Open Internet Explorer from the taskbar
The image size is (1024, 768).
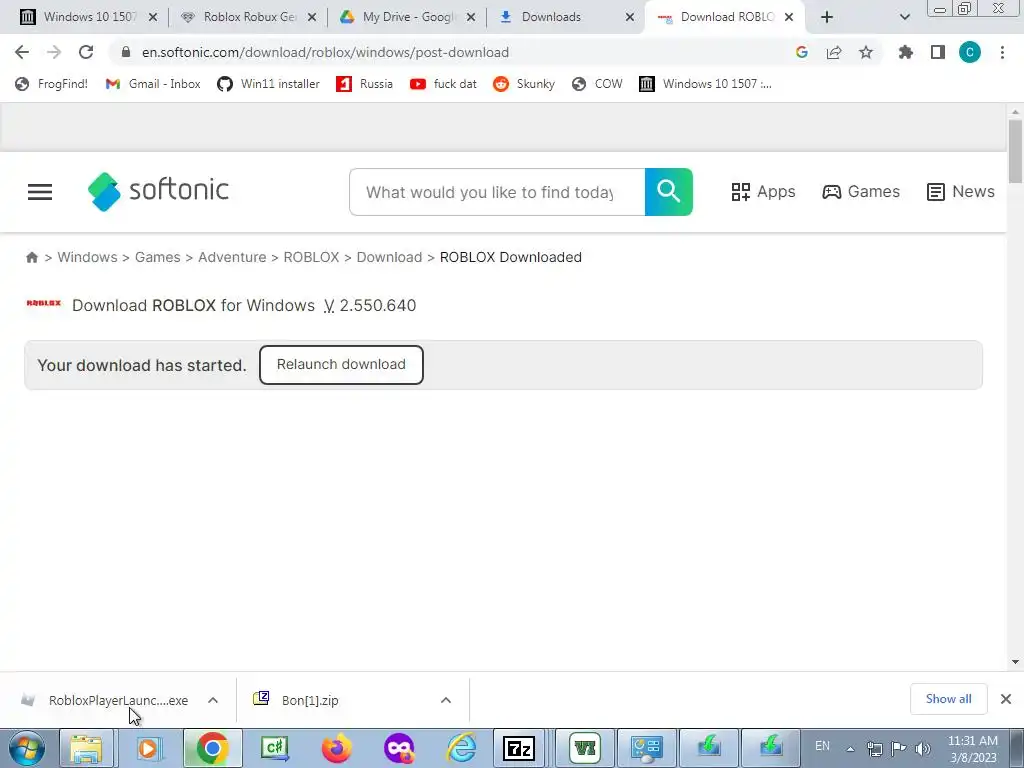(x=462, y=748)
